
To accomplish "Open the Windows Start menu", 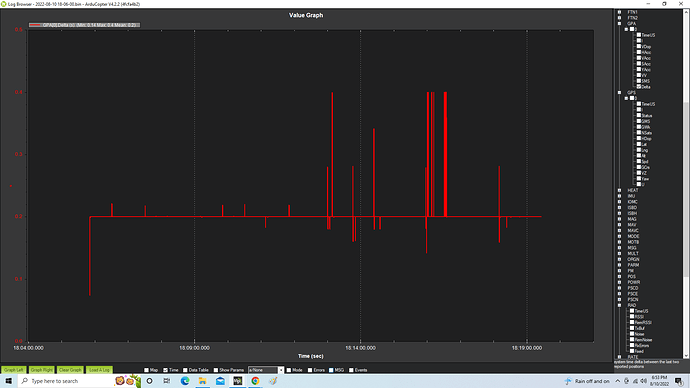I will click(8, 381).
